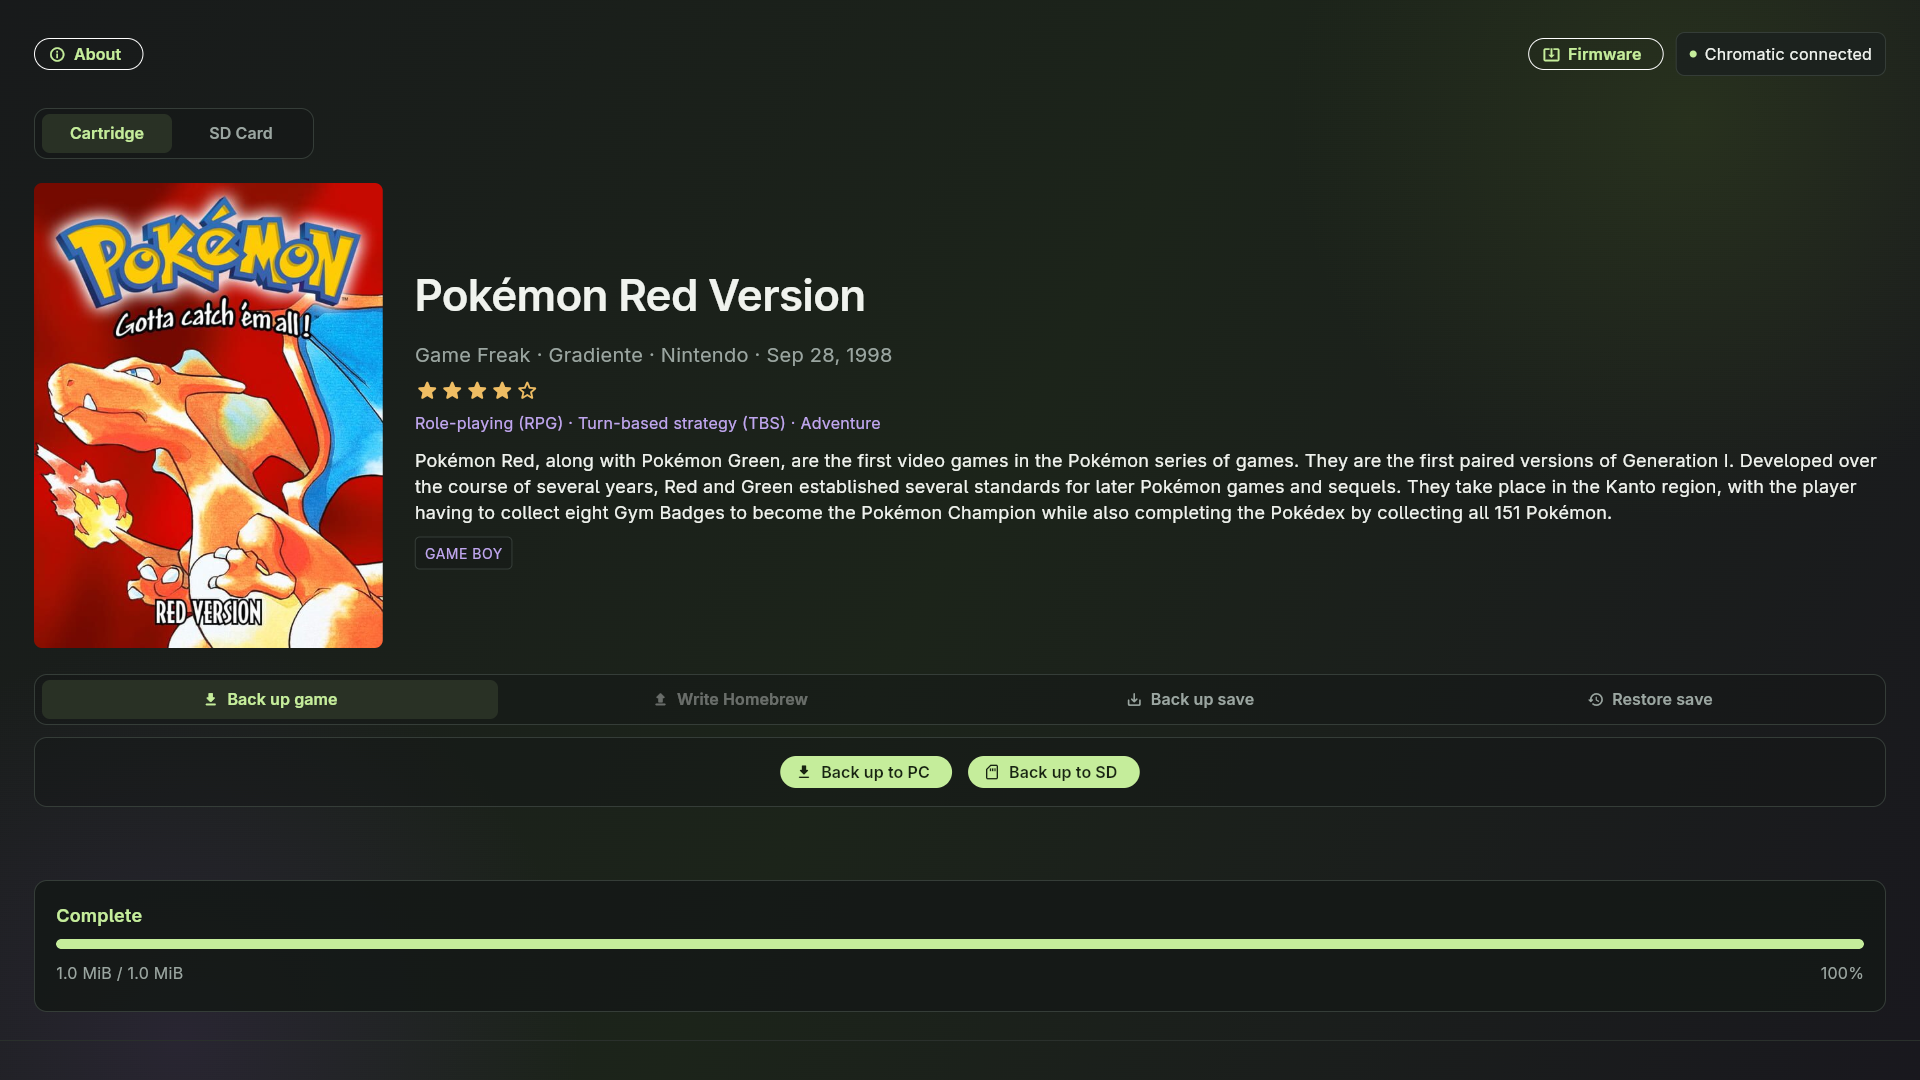Click the Chromatic connected status indicator
The image size is (1920, 1080).
click(x=1780, y=54)
